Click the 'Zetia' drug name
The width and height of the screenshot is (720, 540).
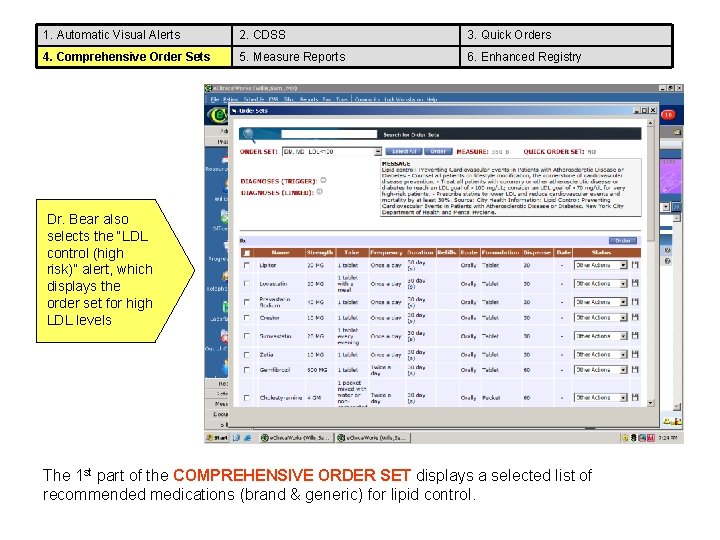(x=266, y=354)
